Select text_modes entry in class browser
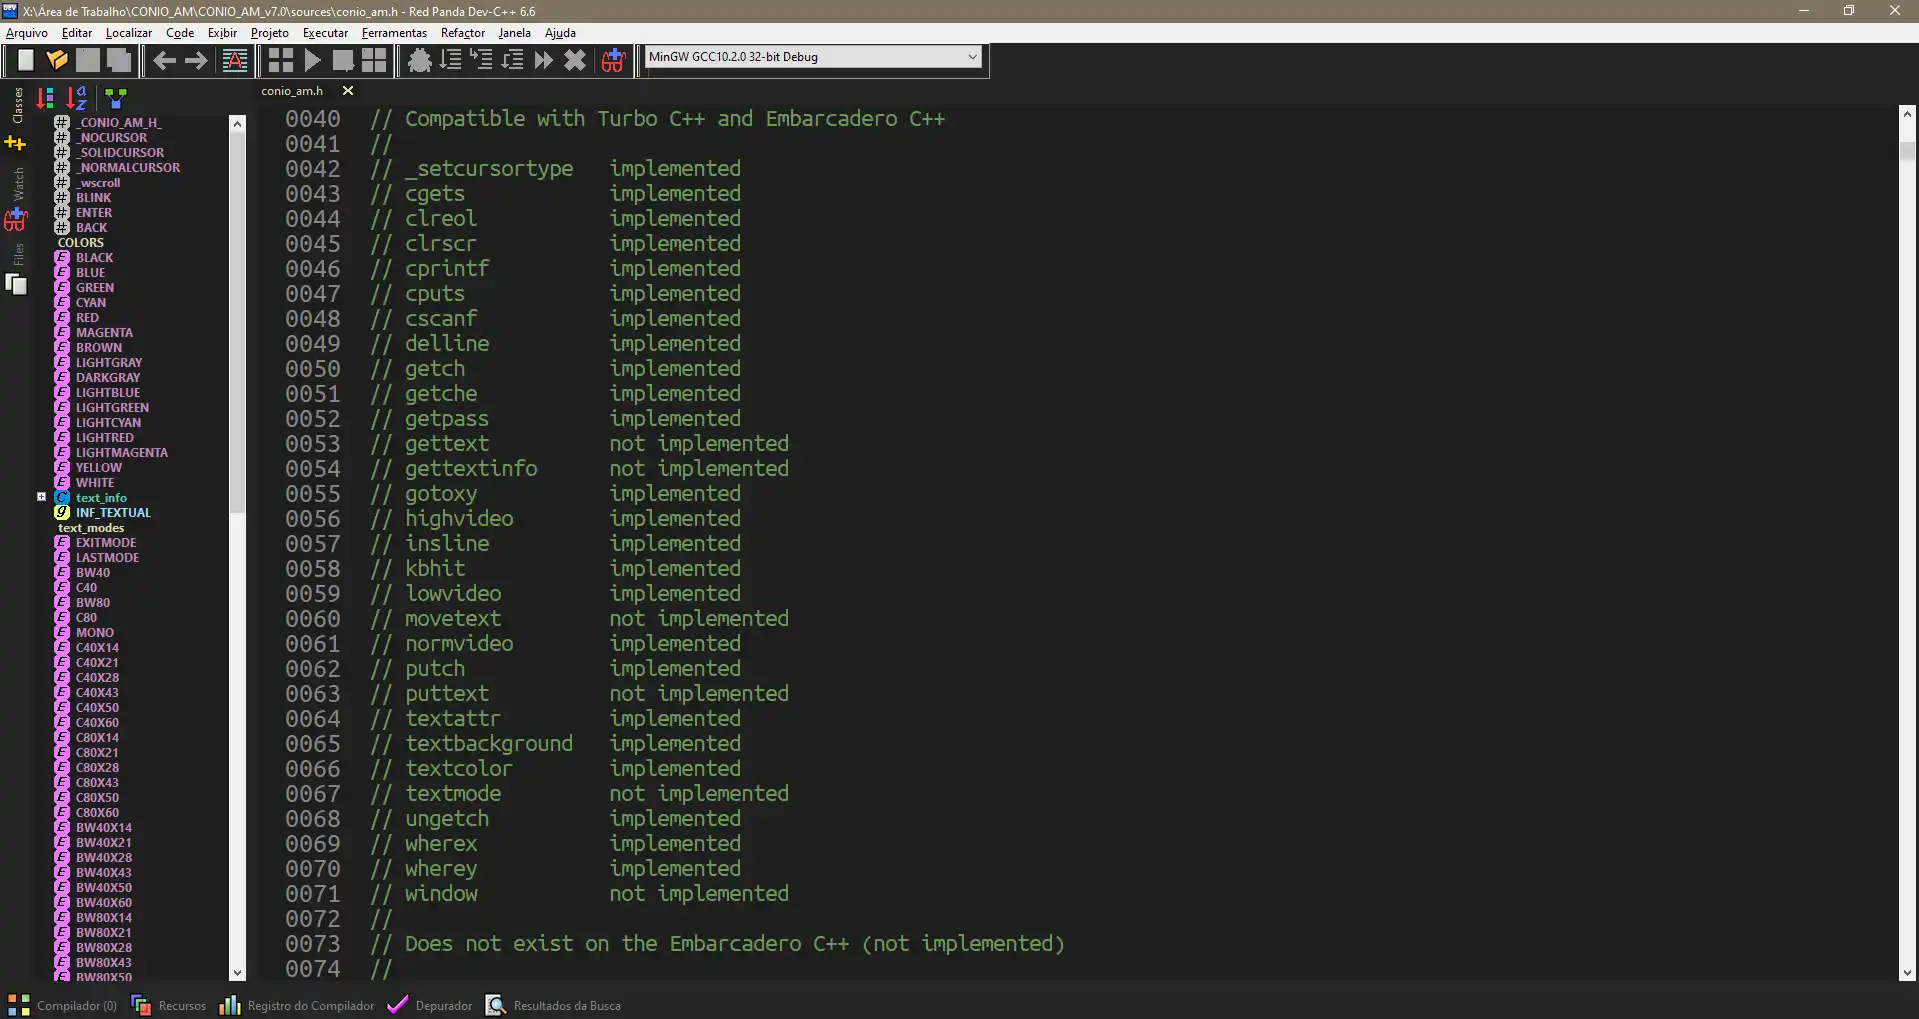The height and width of the screenshot is (1019, 1919). (91, 528)
